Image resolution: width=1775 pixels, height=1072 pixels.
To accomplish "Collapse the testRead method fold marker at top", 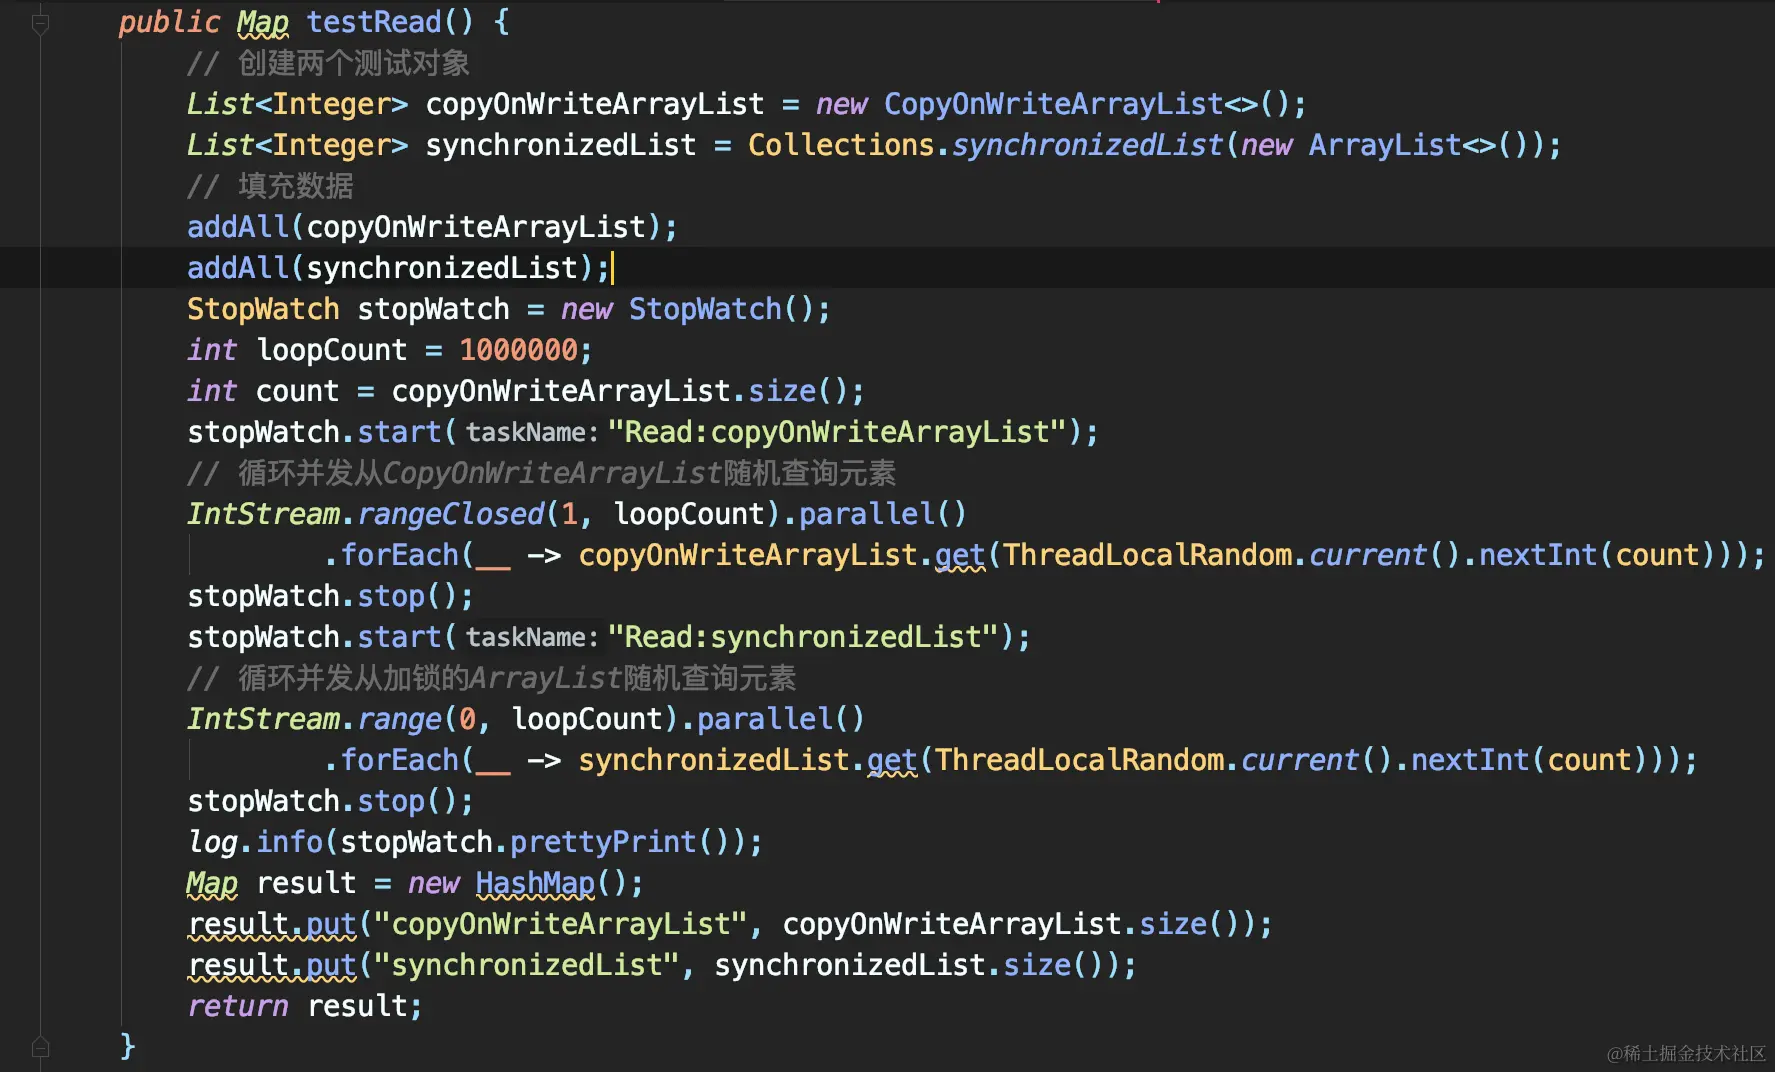I will [x=40, y=23].
